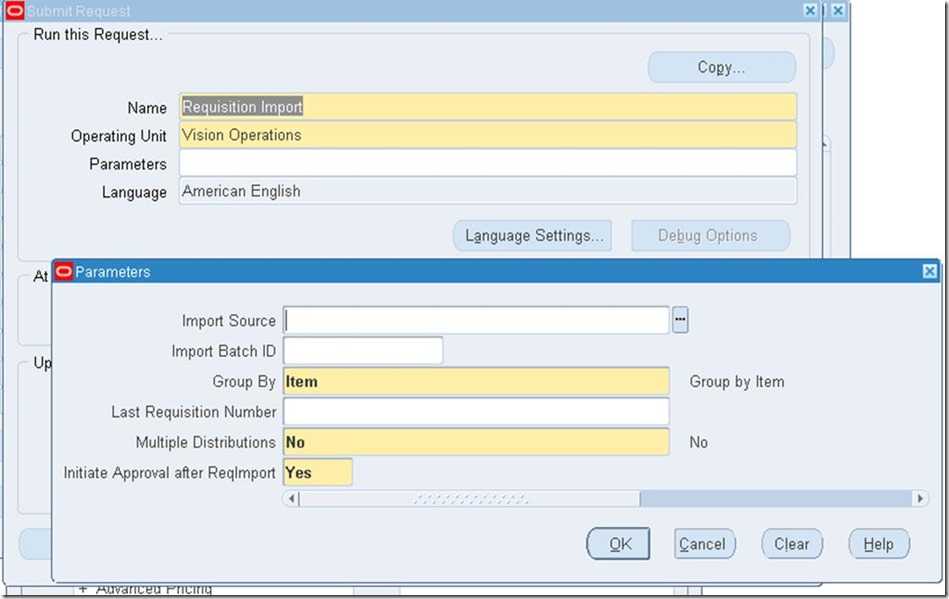Click the 'No' description beside Multiple Distributions
Screen dimensions: 949x599
click(698, 442)
